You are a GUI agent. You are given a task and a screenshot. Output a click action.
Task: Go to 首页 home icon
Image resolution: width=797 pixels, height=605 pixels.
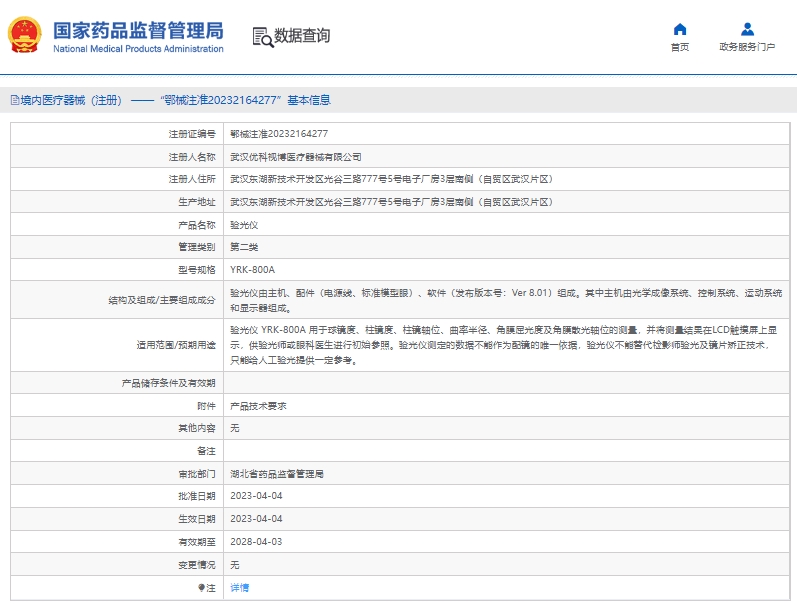click(680, 29)
